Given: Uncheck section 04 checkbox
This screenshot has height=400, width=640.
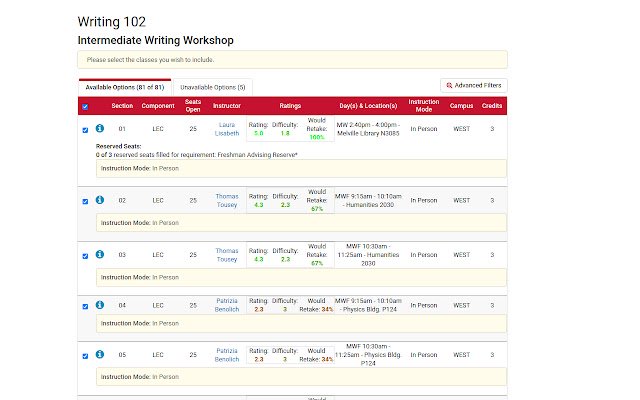Looking at the screenshot, I should pyautogui.click(x=85, y=307).
